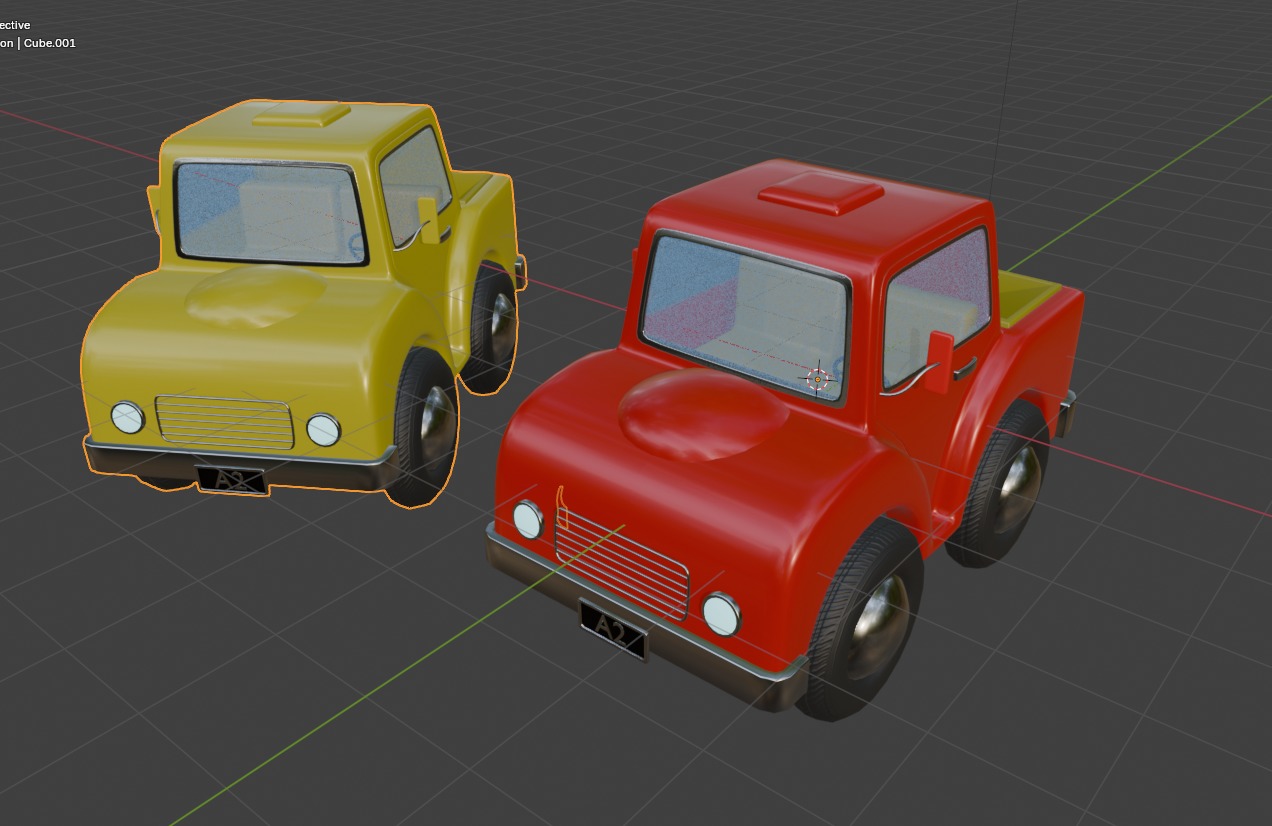Click the Cube.001 object name overlay text
This screenshot has width=1272, height=826.
50,43
